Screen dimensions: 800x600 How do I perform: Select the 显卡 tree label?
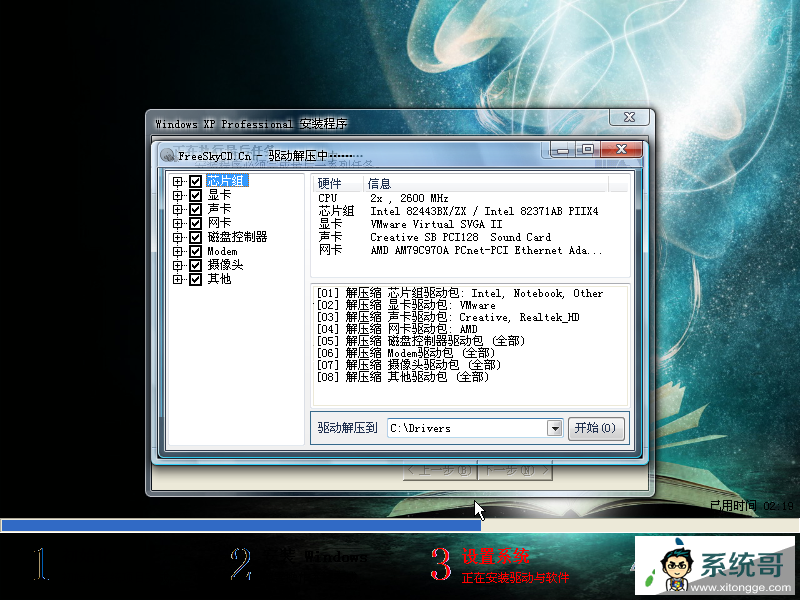pyautogui.click(x=219, y=195)
